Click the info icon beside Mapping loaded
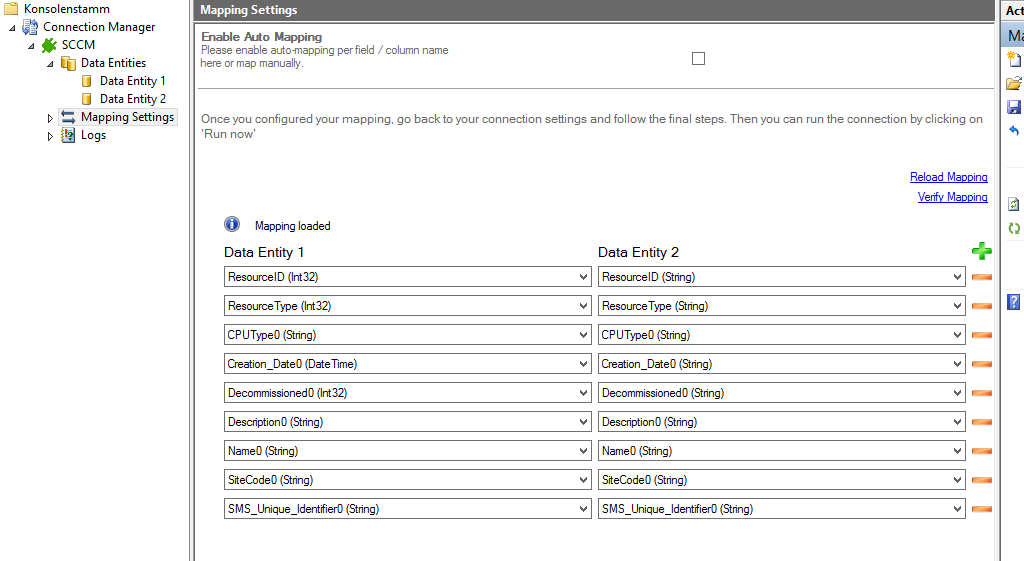This screenshot has width=1024, height=561. 232,225
